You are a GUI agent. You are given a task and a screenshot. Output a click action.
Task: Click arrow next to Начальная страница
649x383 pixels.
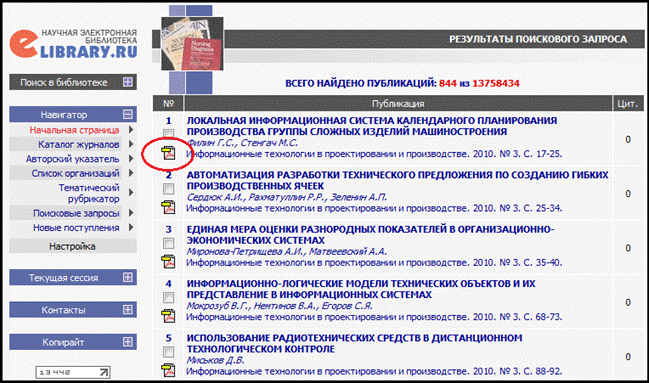(x=131, y=130)
